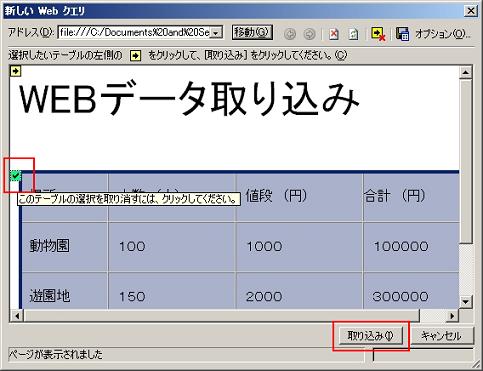This screenshot has height=371, width=483.
Task: Click the キャンセル (Cancel) button
Action: (x=441, y=336)
